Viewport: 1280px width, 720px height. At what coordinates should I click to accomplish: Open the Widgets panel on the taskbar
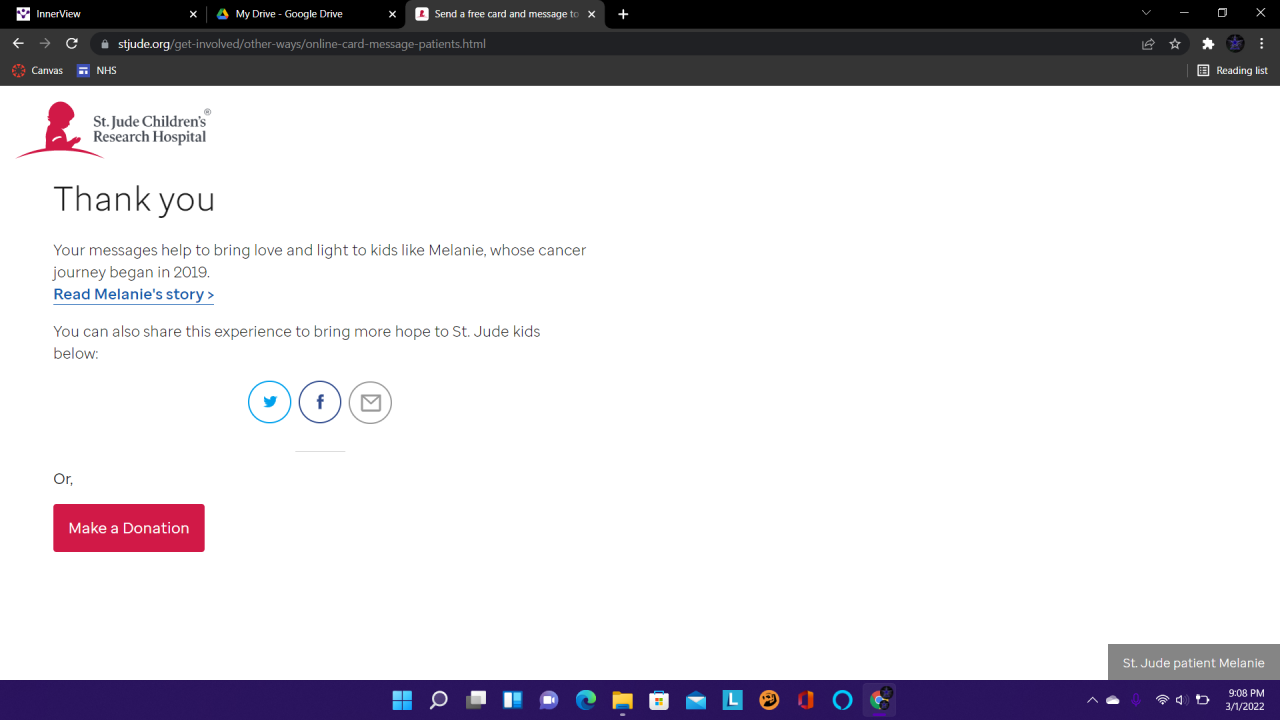coord(512,700)
